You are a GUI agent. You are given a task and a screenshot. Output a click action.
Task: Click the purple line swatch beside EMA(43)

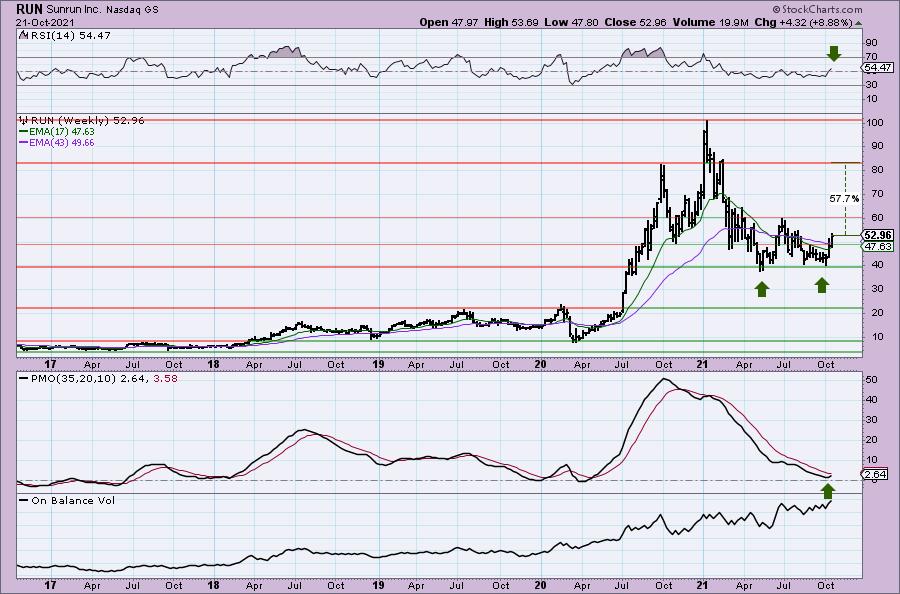click(x=24, y=142)
